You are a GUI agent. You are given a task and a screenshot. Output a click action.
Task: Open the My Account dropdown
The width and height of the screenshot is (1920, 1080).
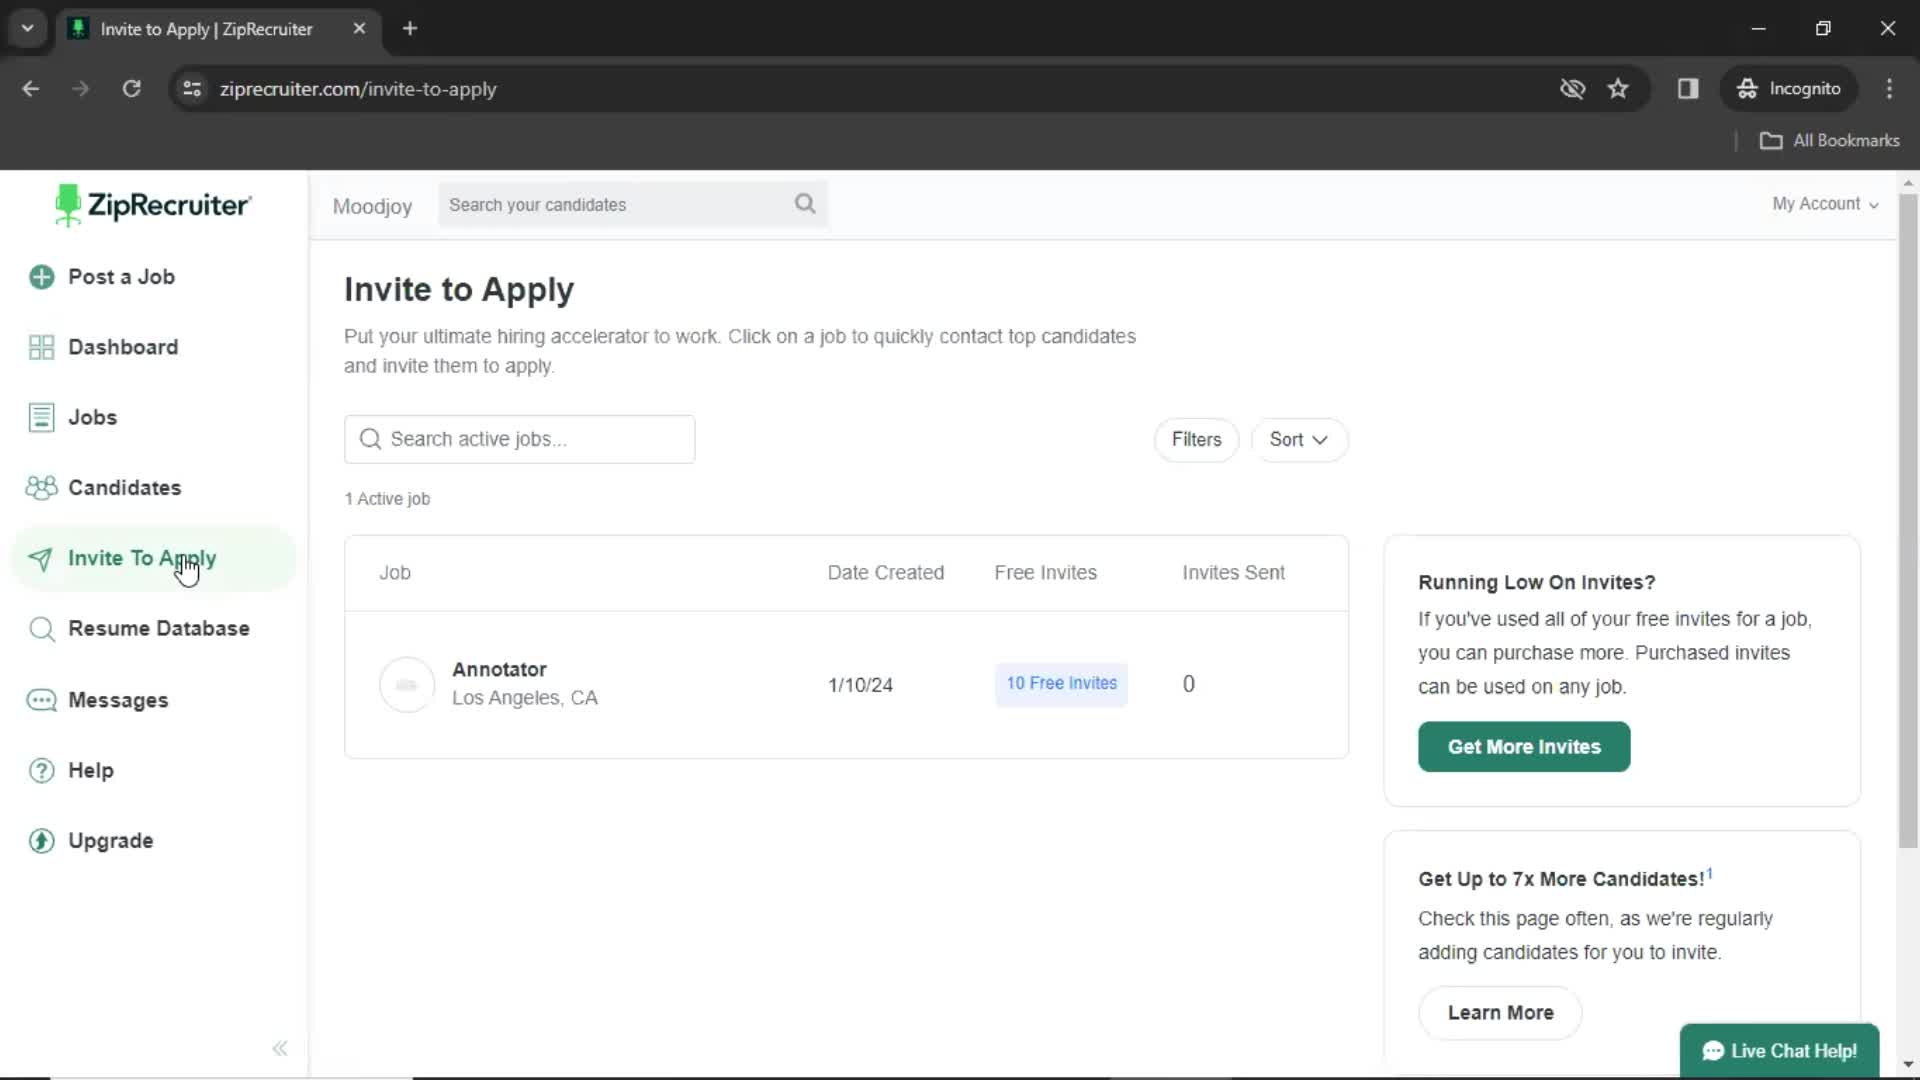(1825, 203)
